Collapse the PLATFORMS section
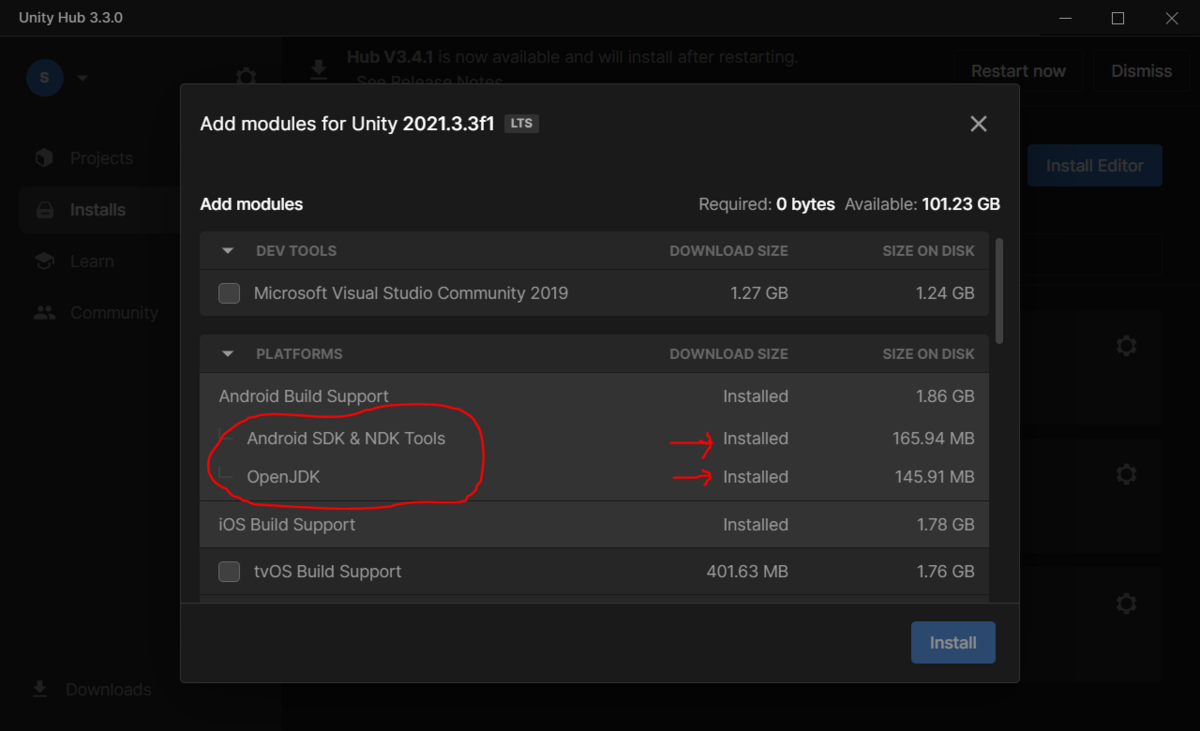1200x731 pixels. pyautogui.click(x=228, y=354)
